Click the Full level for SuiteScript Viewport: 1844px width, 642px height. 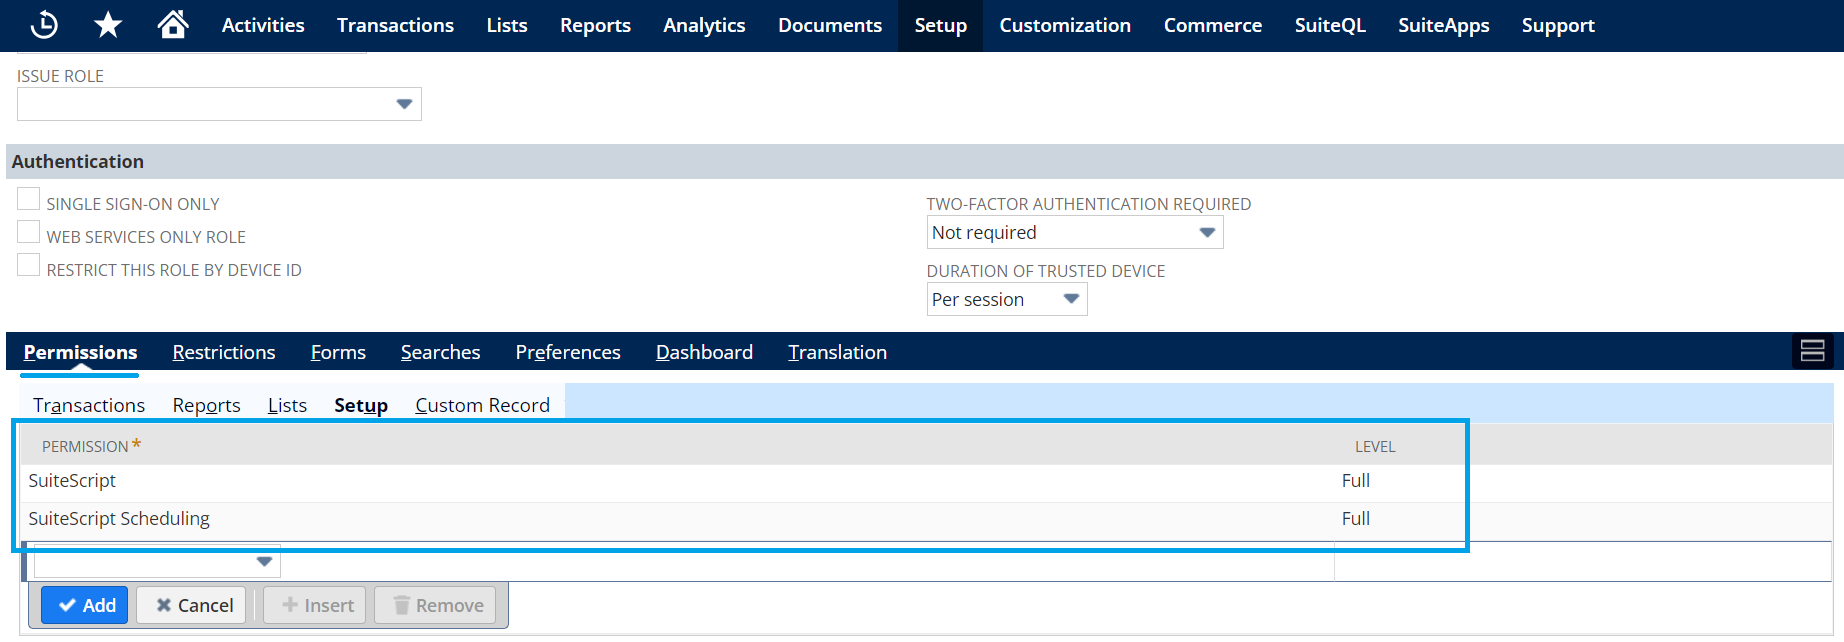tap(1356, 481)
